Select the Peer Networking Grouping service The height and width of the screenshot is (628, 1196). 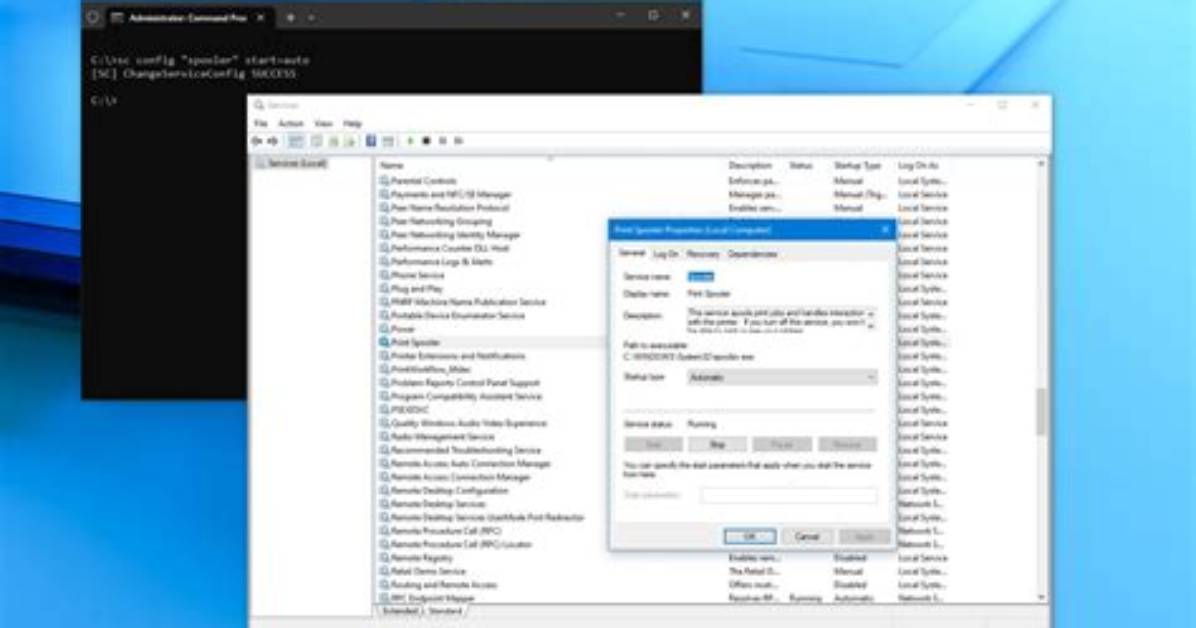441,221
